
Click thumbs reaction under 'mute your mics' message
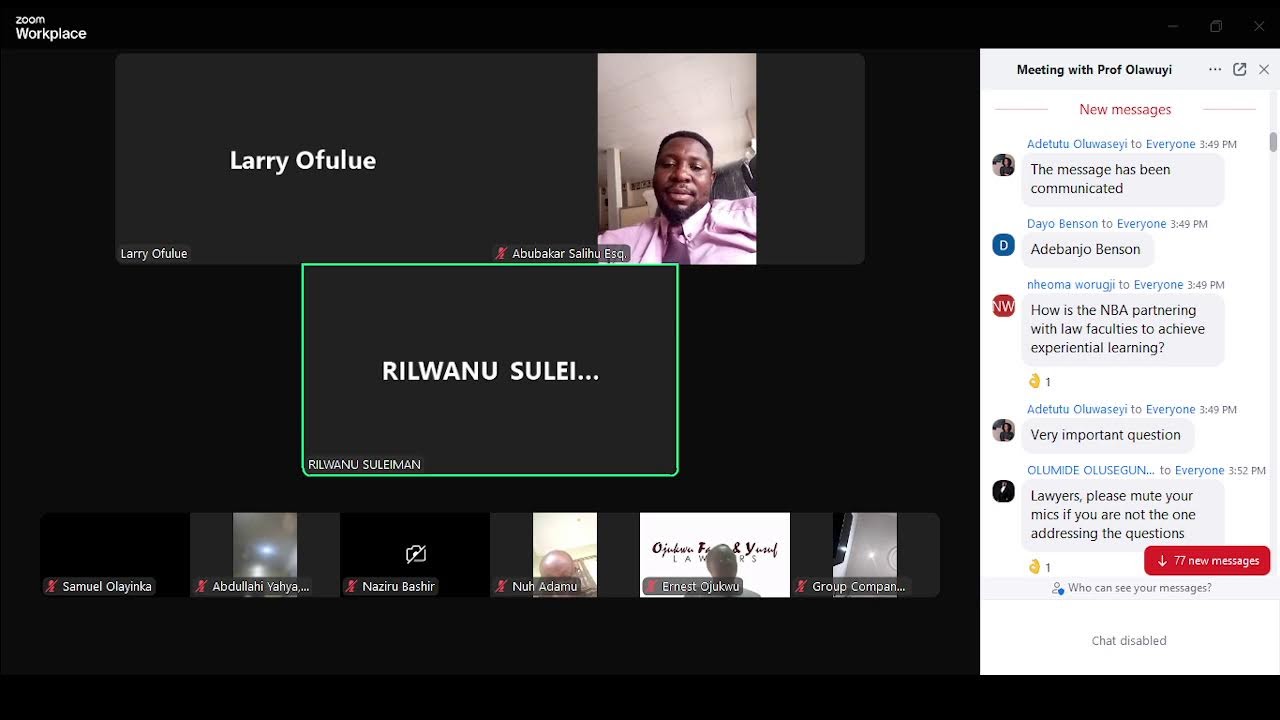coord(1040,567)
